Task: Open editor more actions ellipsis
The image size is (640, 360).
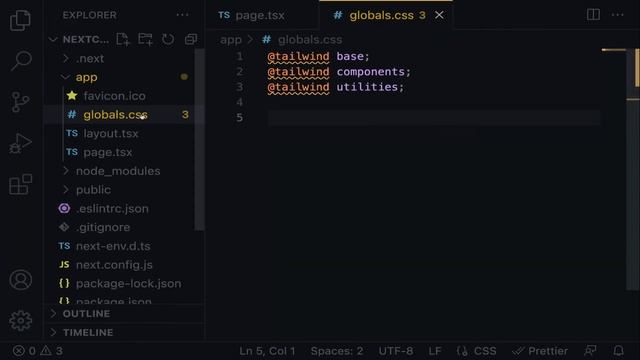Action: pyautogui.click(x=618, y=15)
